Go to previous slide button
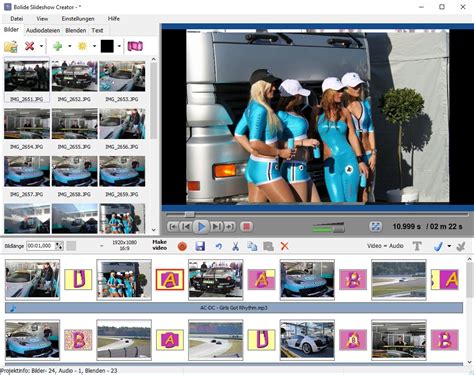 tap(186, 227)
